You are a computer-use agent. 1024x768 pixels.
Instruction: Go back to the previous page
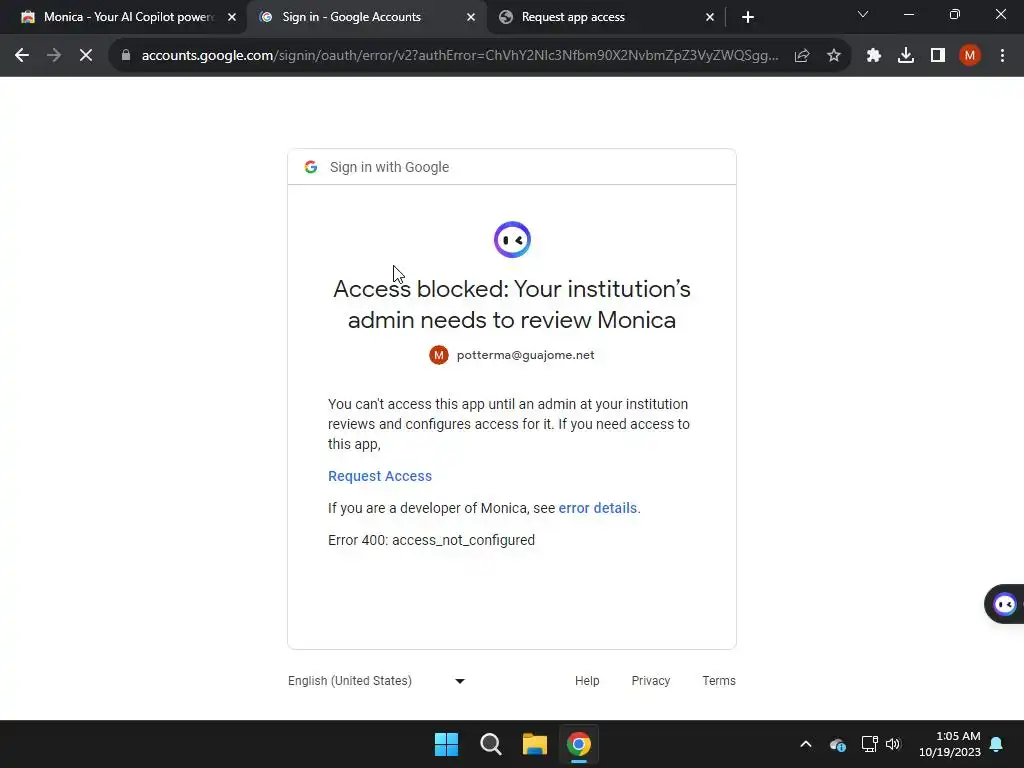coord(22,56)
